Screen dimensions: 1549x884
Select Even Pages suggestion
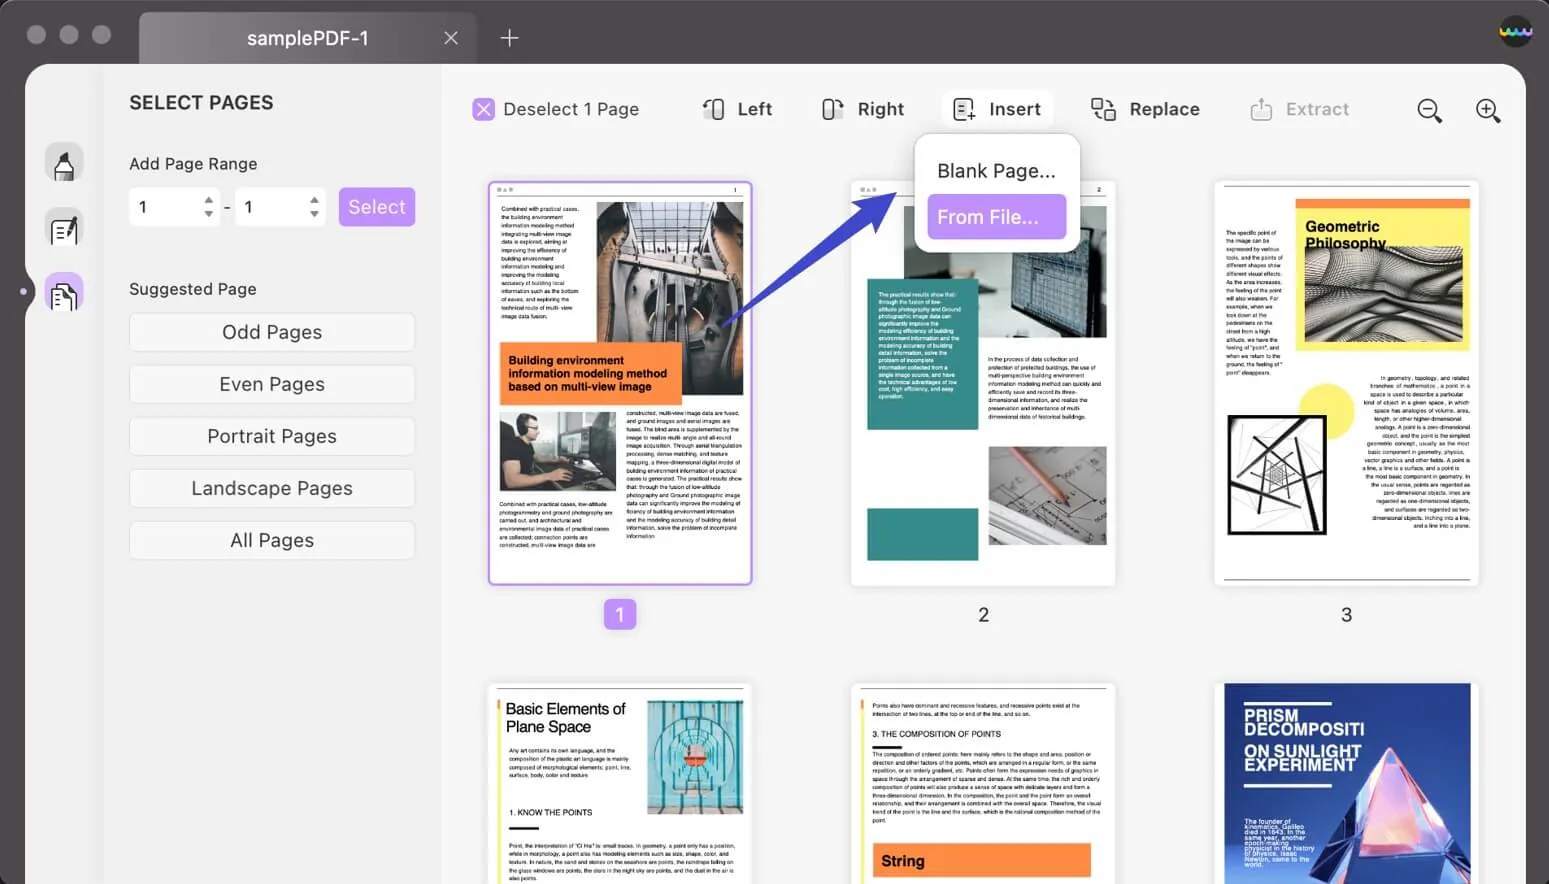[x=272, y=384]
